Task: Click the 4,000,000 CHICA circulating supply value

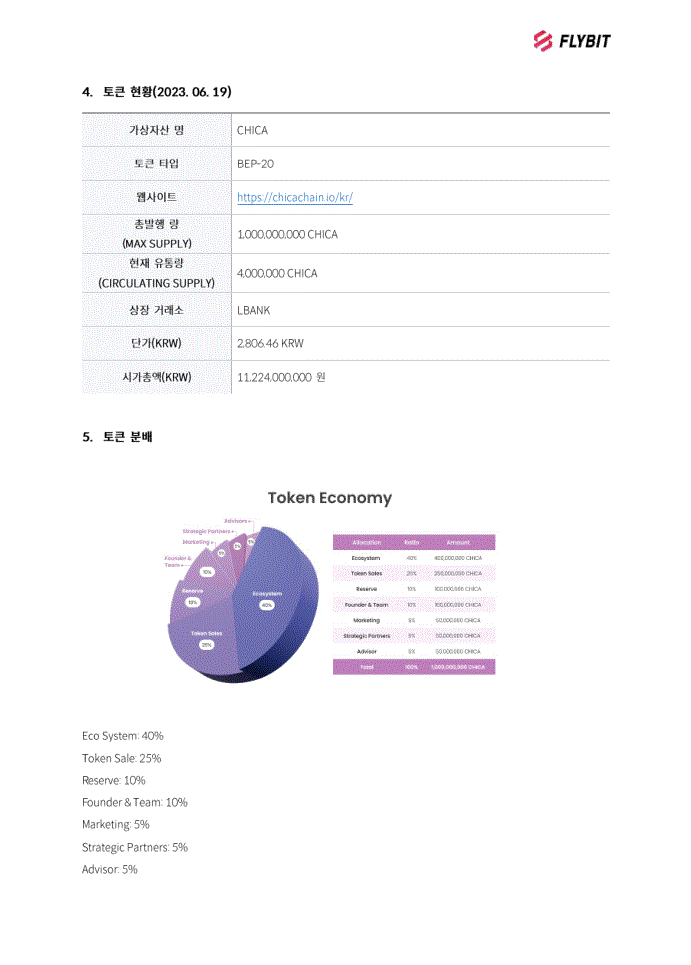Action: (x=277, y=274)
